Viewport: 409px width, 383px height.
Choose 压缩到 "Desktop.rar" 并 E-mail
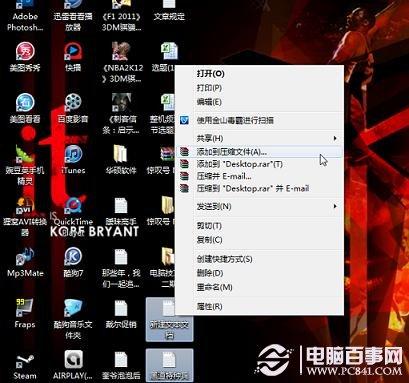[259, 188]
